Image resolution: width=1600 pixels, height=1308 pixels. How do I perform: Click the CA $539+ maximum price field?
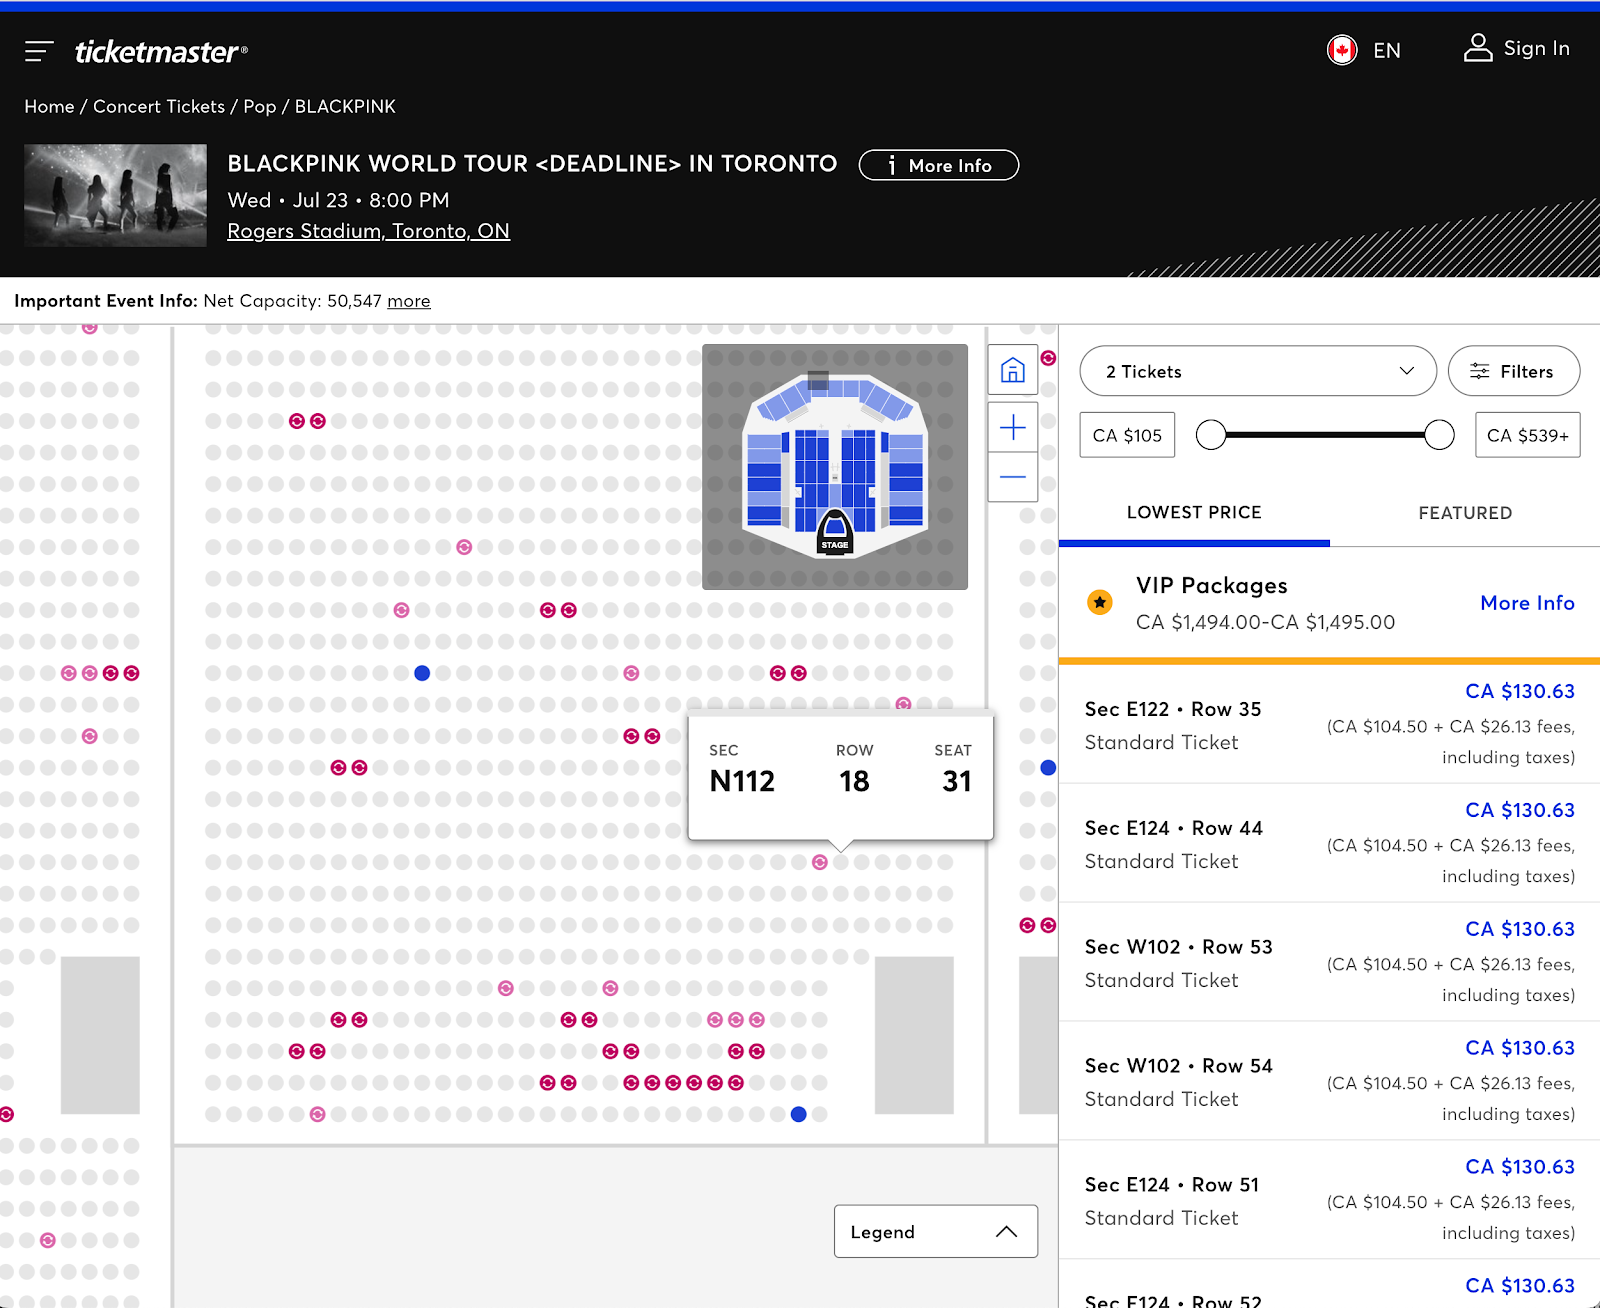1528,435
